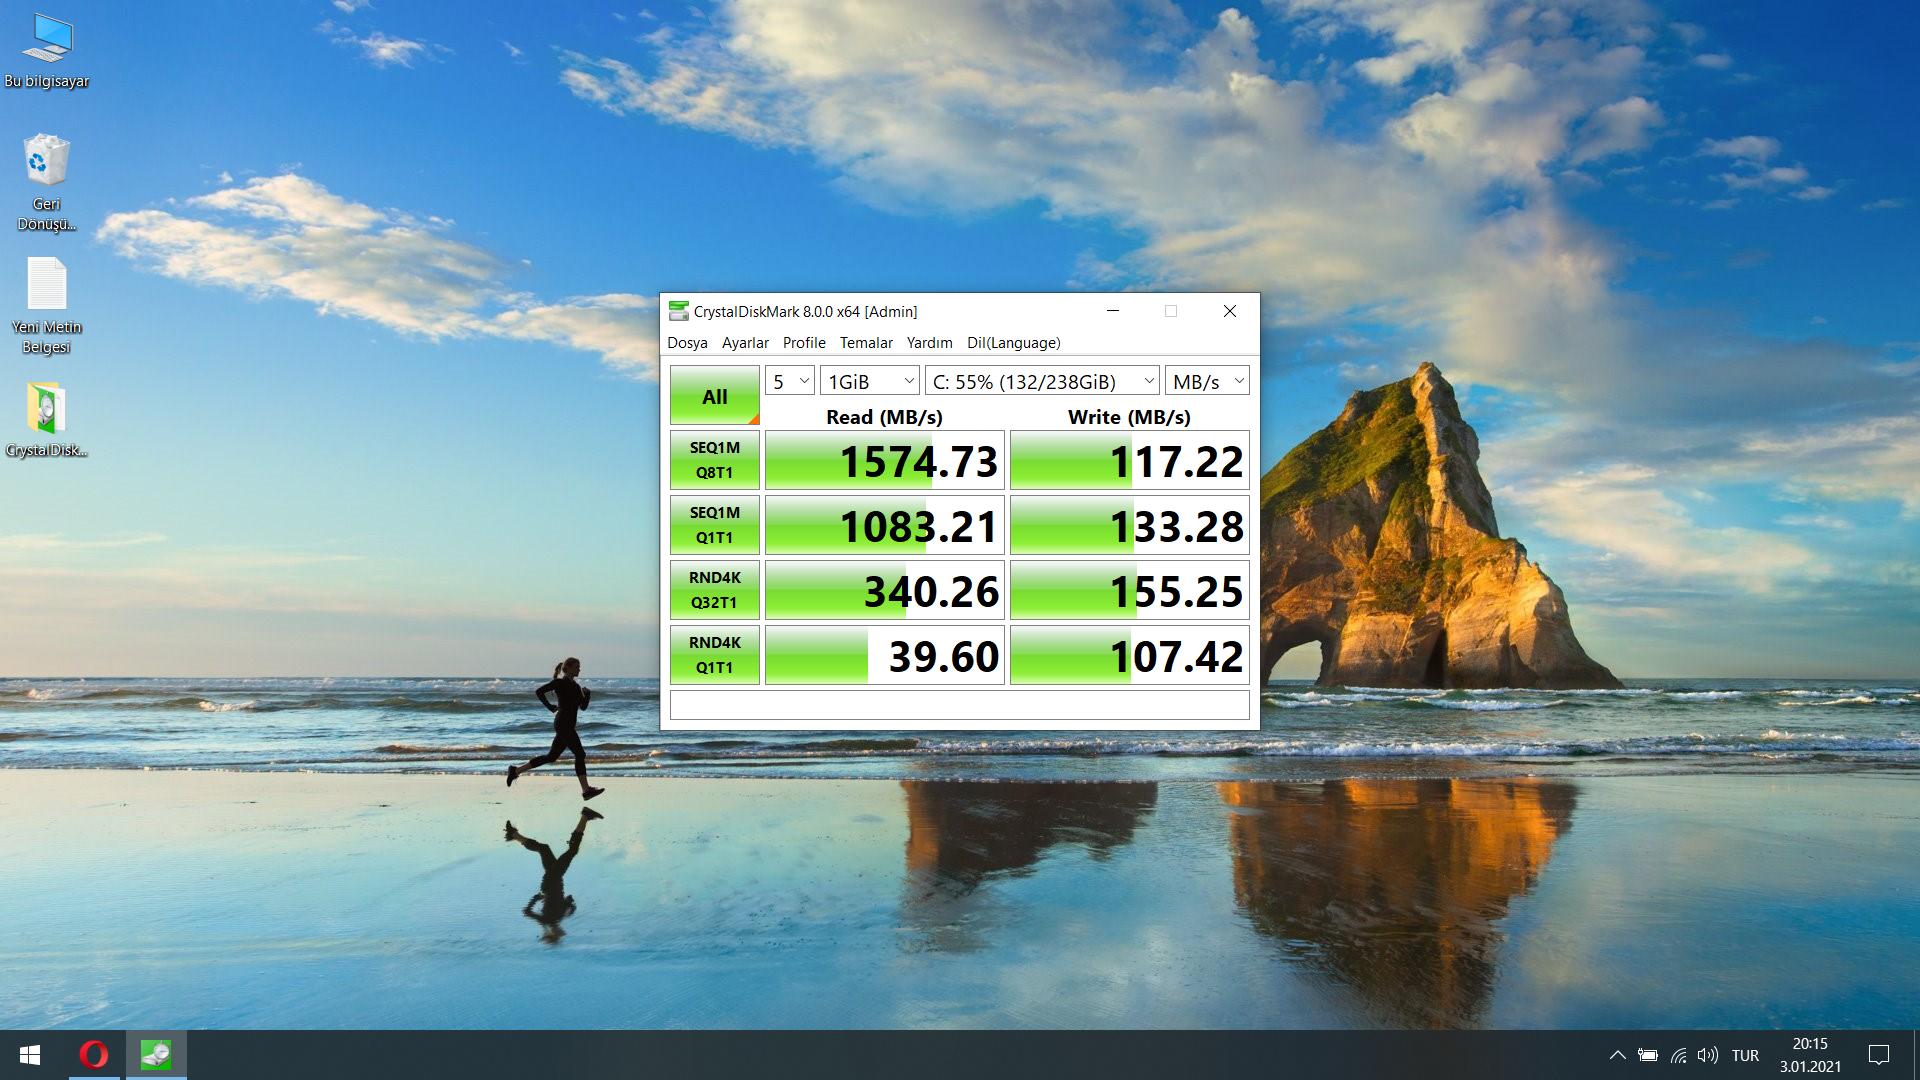1920x1080 pixels.
Task: Click CrystalDiskMark taskbar icon
Action: 156,1055
